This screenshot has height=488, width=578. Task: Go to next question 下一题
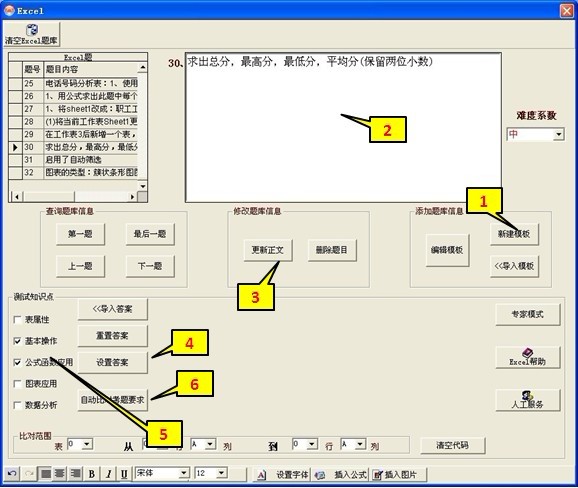click(x=150, y=266)
